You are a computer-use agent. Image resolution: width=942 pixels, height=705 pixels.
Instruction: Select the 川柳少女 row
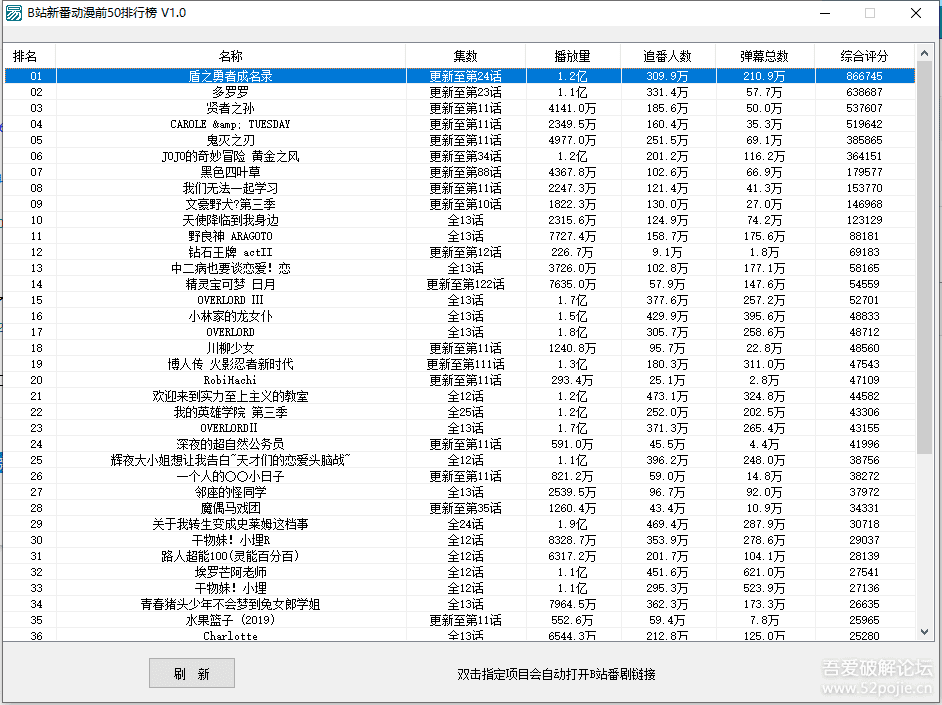pyautogui.click(x=230, y=348)
